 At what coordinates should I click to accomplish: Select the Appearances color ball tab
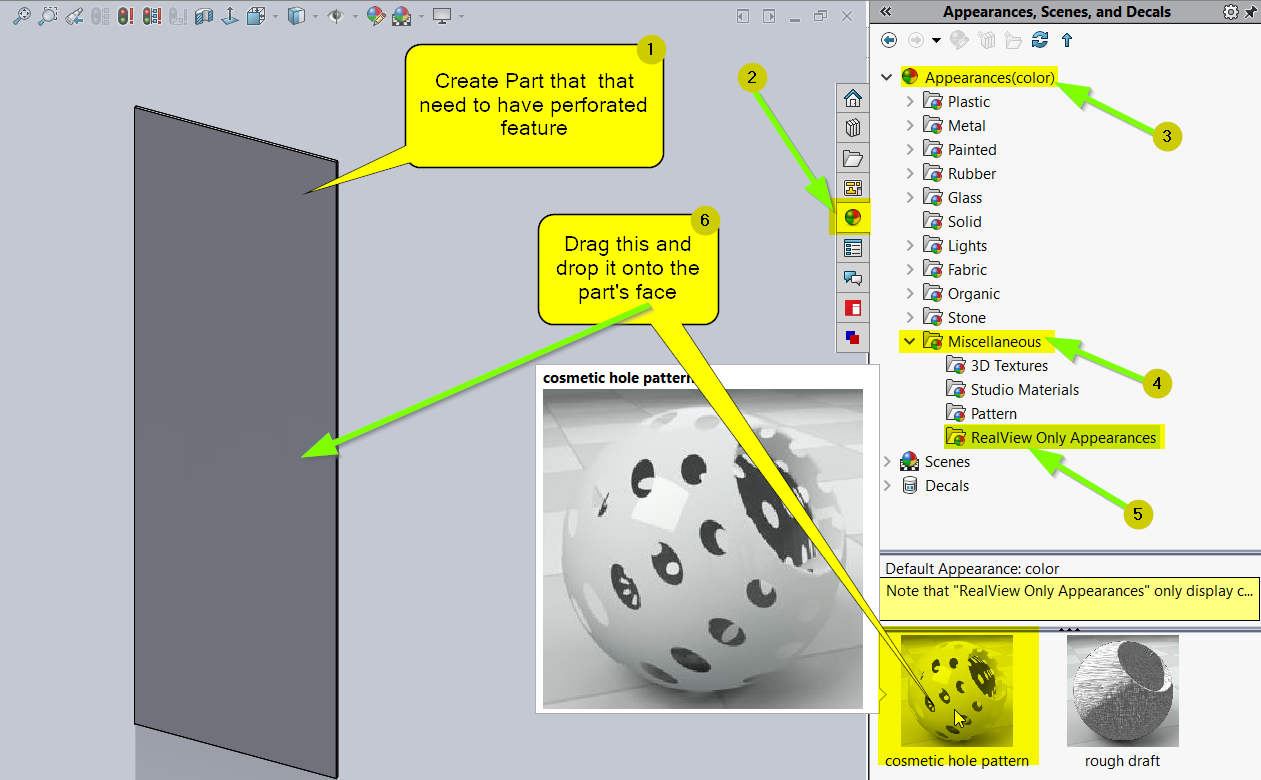853,217
